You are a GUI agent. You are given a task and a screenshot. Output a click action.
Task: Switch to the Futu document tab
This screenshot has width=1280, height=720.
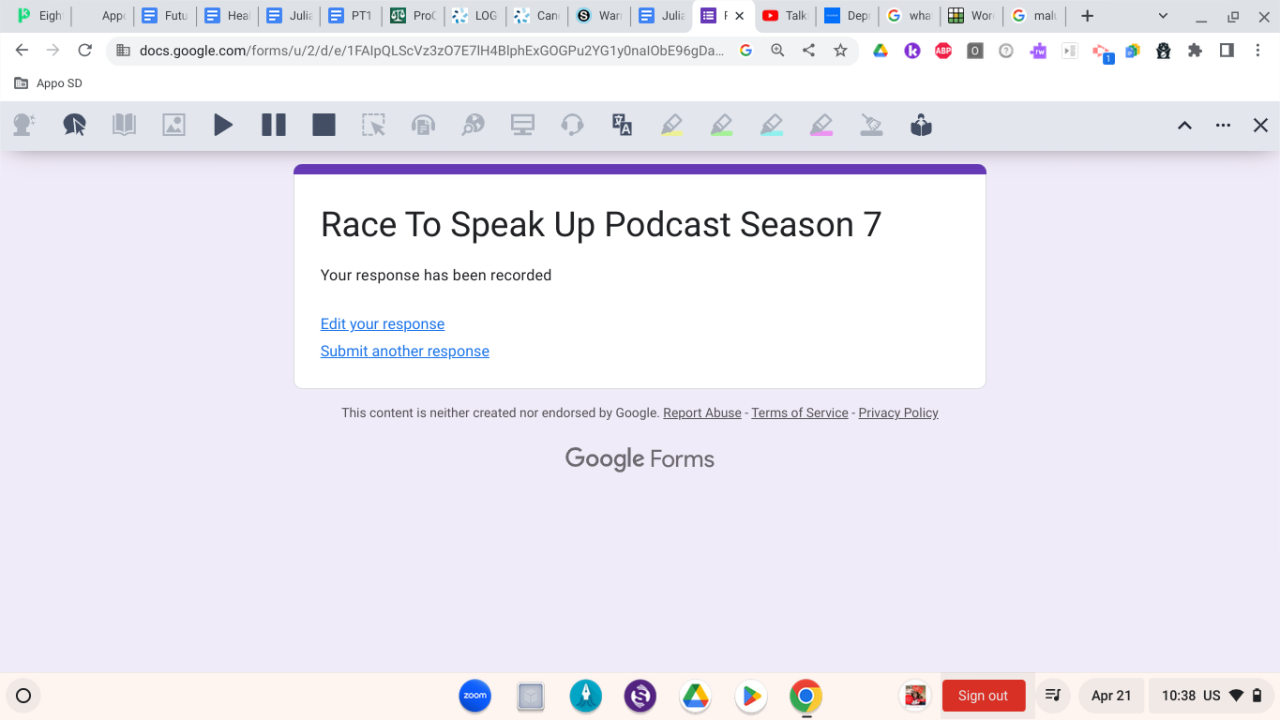[x=165, y=16]
